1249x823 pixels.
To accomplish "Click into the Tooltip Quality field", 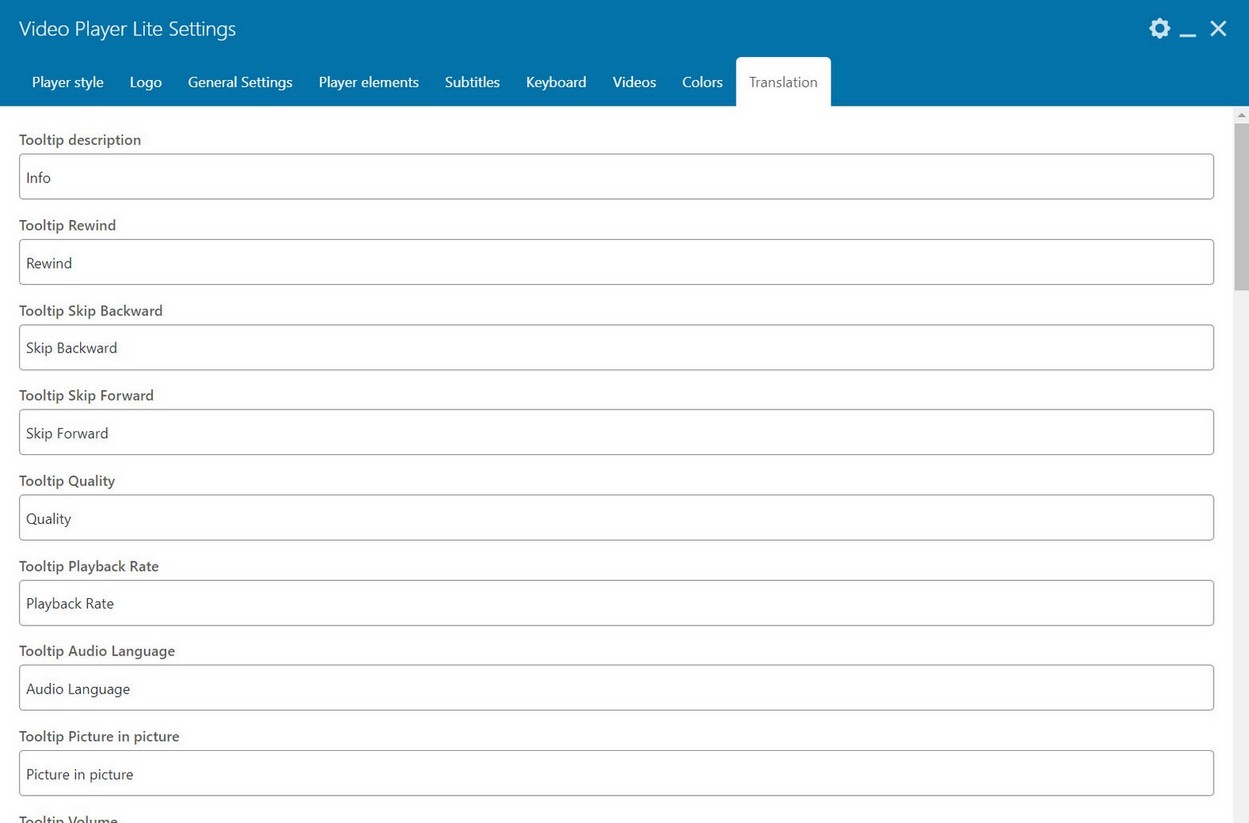I will 616,518.
